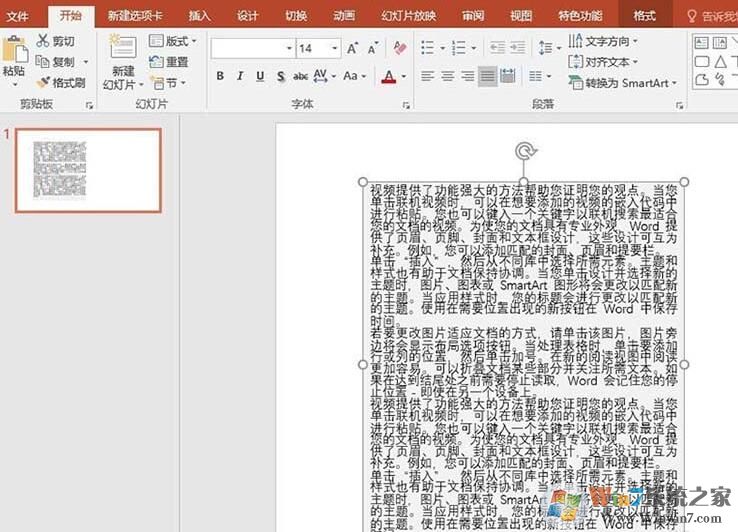Viewport: 738px width, 532px height.
Task: Decrease list indent level
Action: 497,48
